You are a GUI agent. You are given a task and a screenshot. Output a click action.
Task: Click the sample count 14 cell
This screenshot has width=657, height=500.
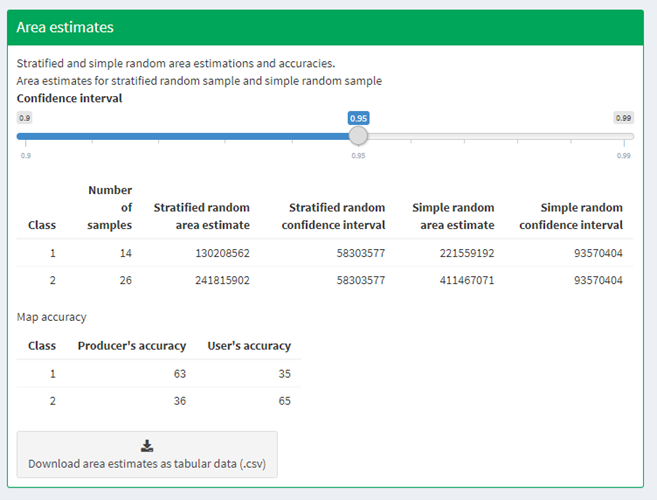[x=126, y=253]
